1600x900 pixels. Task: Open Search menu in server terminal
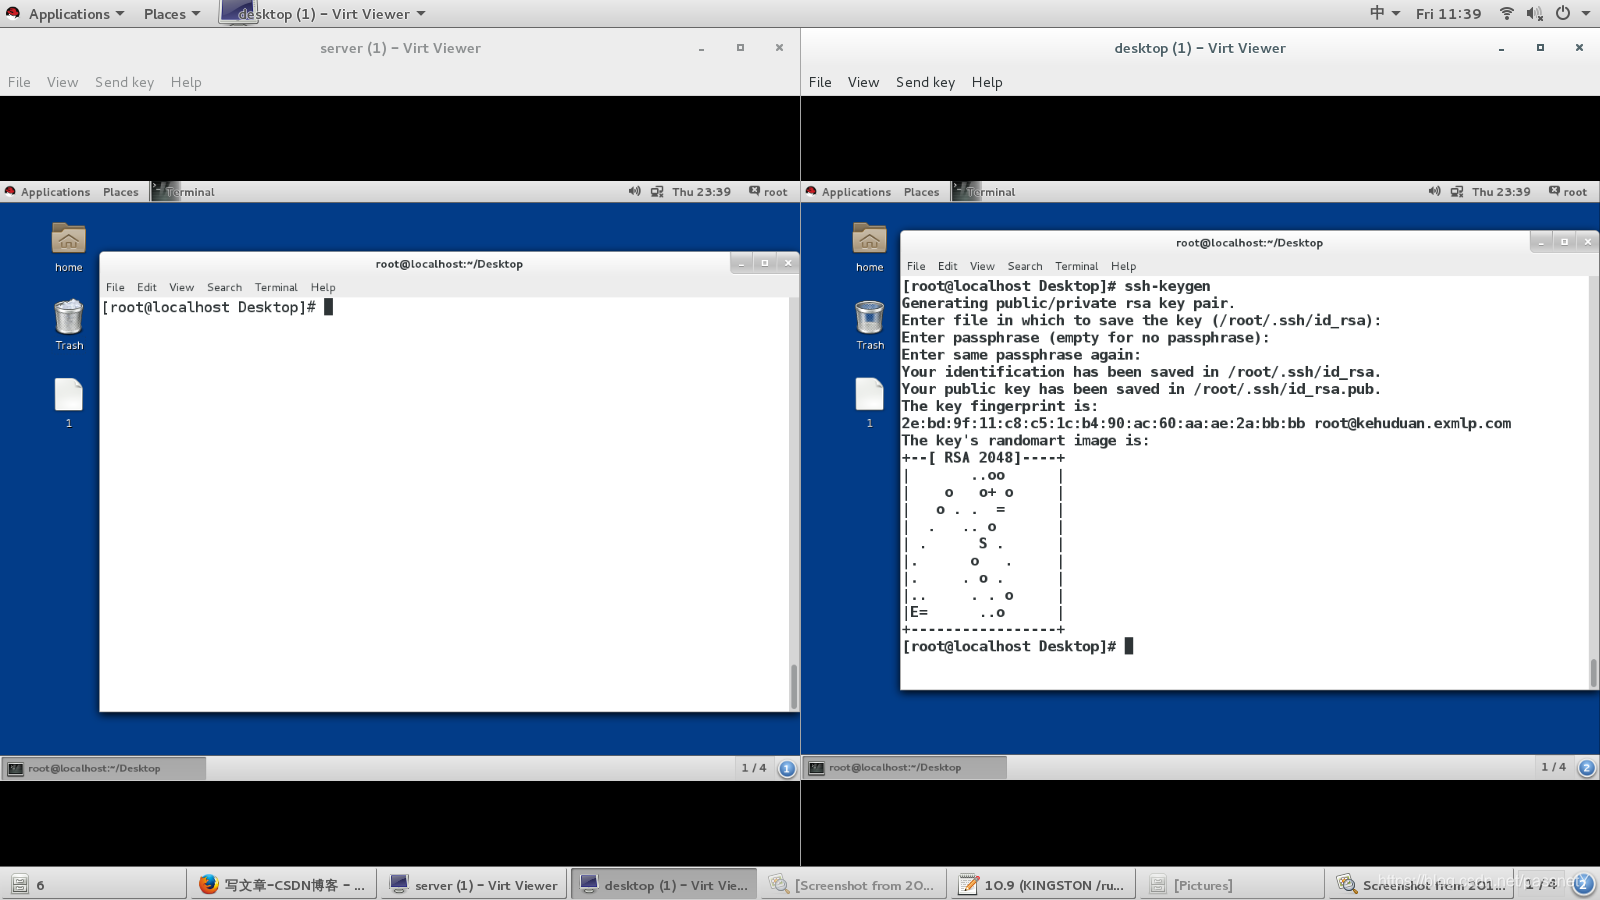click(x=224, y=287)
